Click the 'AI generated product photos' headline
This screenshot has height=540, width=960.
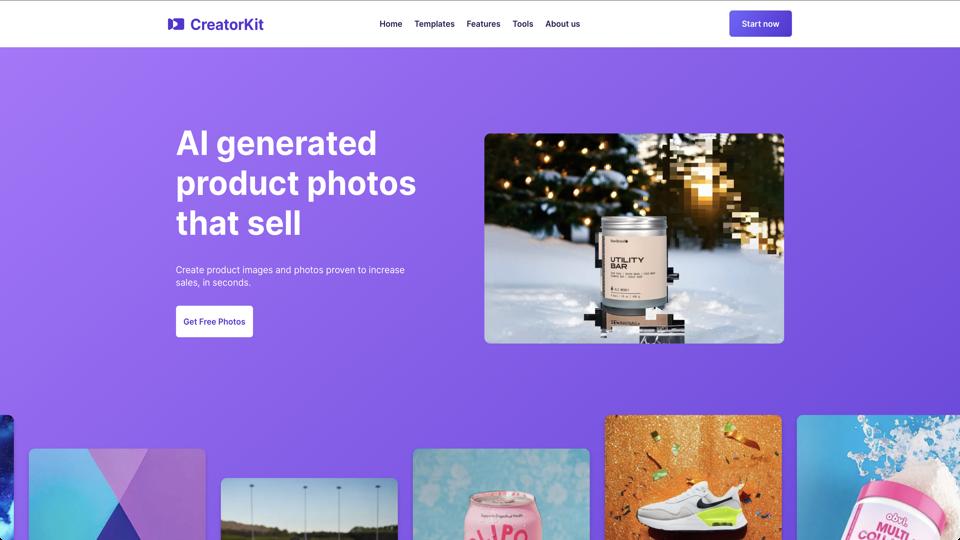point(296,183)
